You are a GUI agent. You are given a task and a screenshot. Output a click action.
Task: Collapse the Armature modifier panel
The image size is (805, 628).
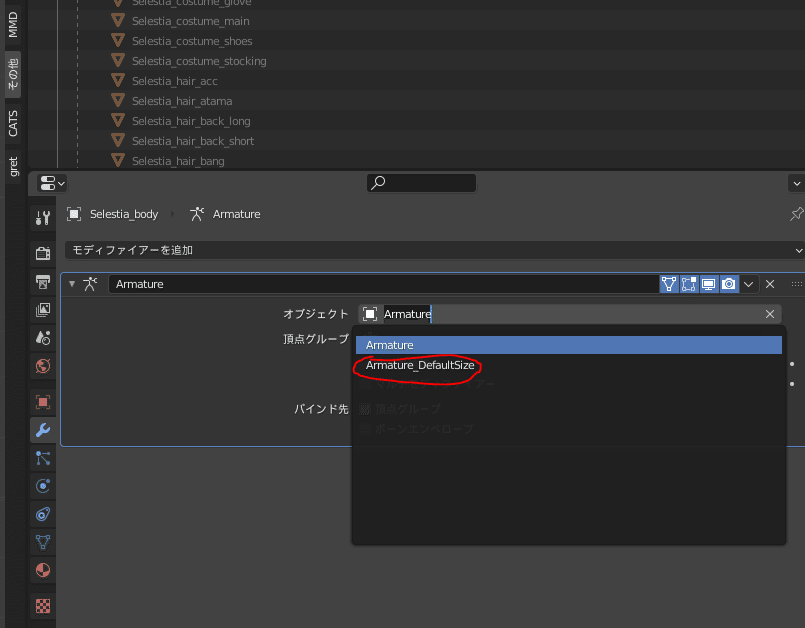point(72,284)
